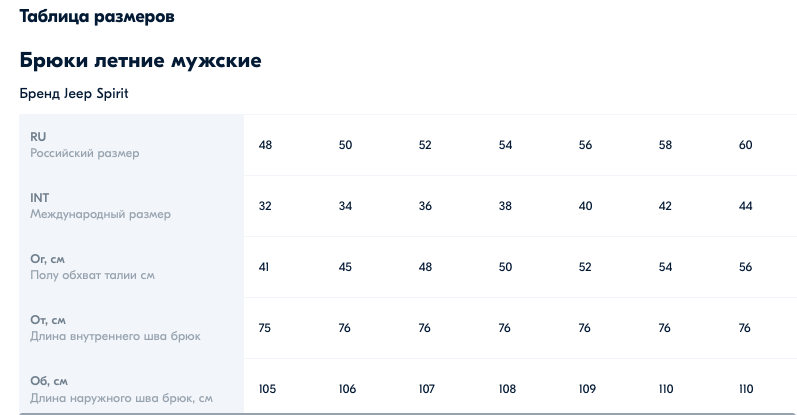Select the 'INT Международный размер' row header
Image resolution: width=797 pixels, height=415 pixels.
(132, 206)
